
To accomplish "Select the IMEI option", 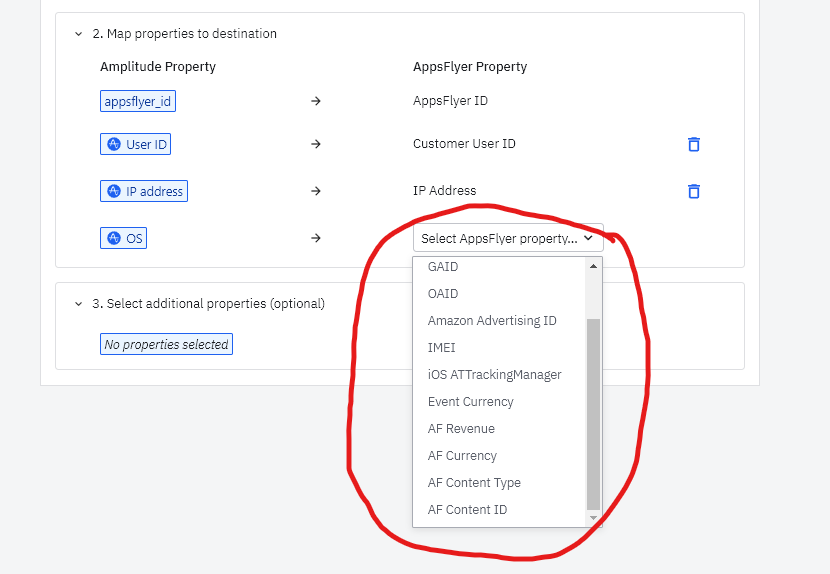I will point(442,348).
